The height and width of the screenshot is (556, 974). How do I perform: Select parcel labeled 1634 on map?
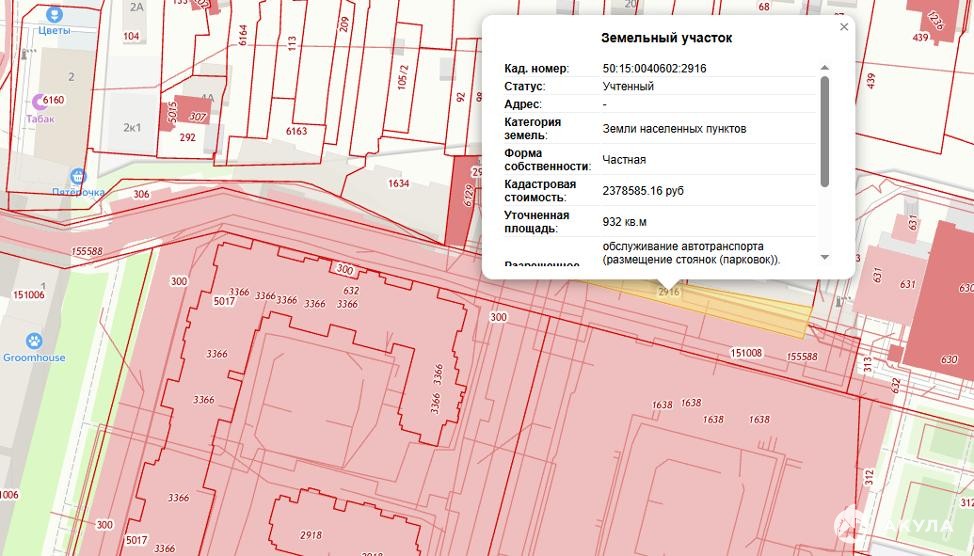(399, 183)
